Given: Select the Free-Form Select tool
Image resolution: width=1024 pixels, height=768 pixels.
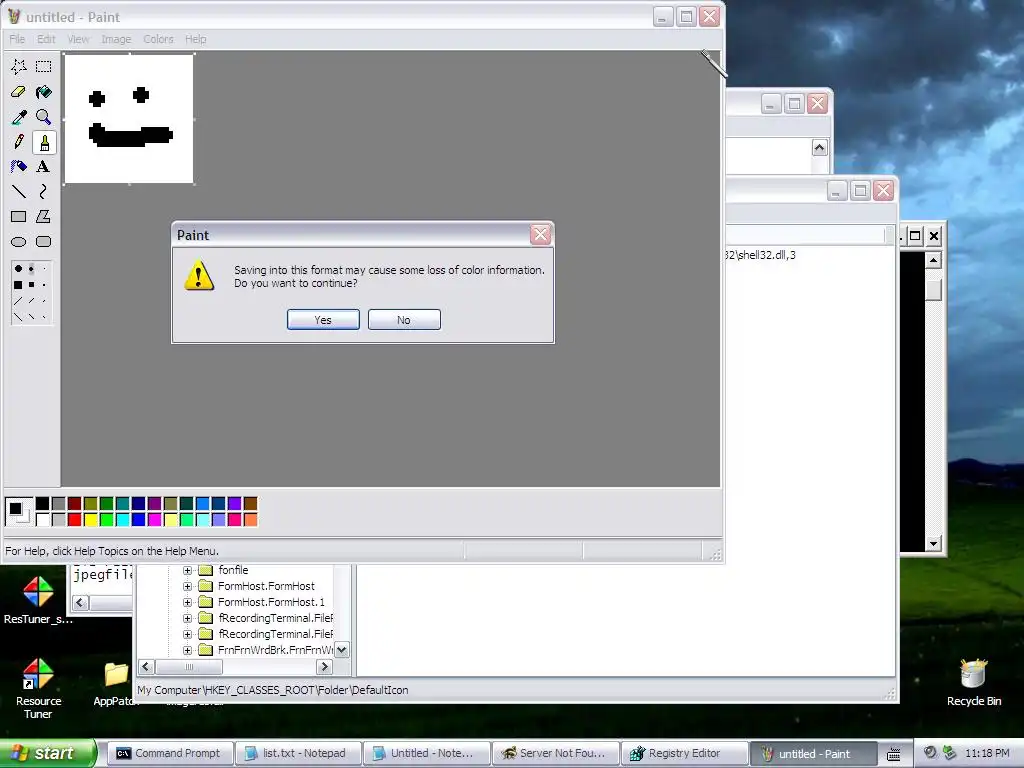Looking at the screenshot, I should pyautogui.click(x=19, y=67).
